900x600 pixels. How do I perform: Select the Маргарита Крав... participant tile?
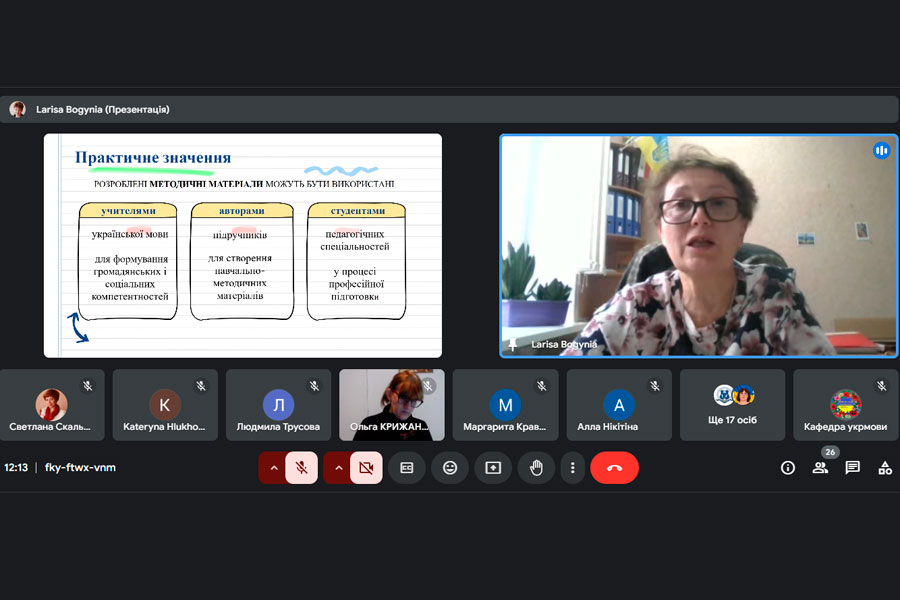505,405
